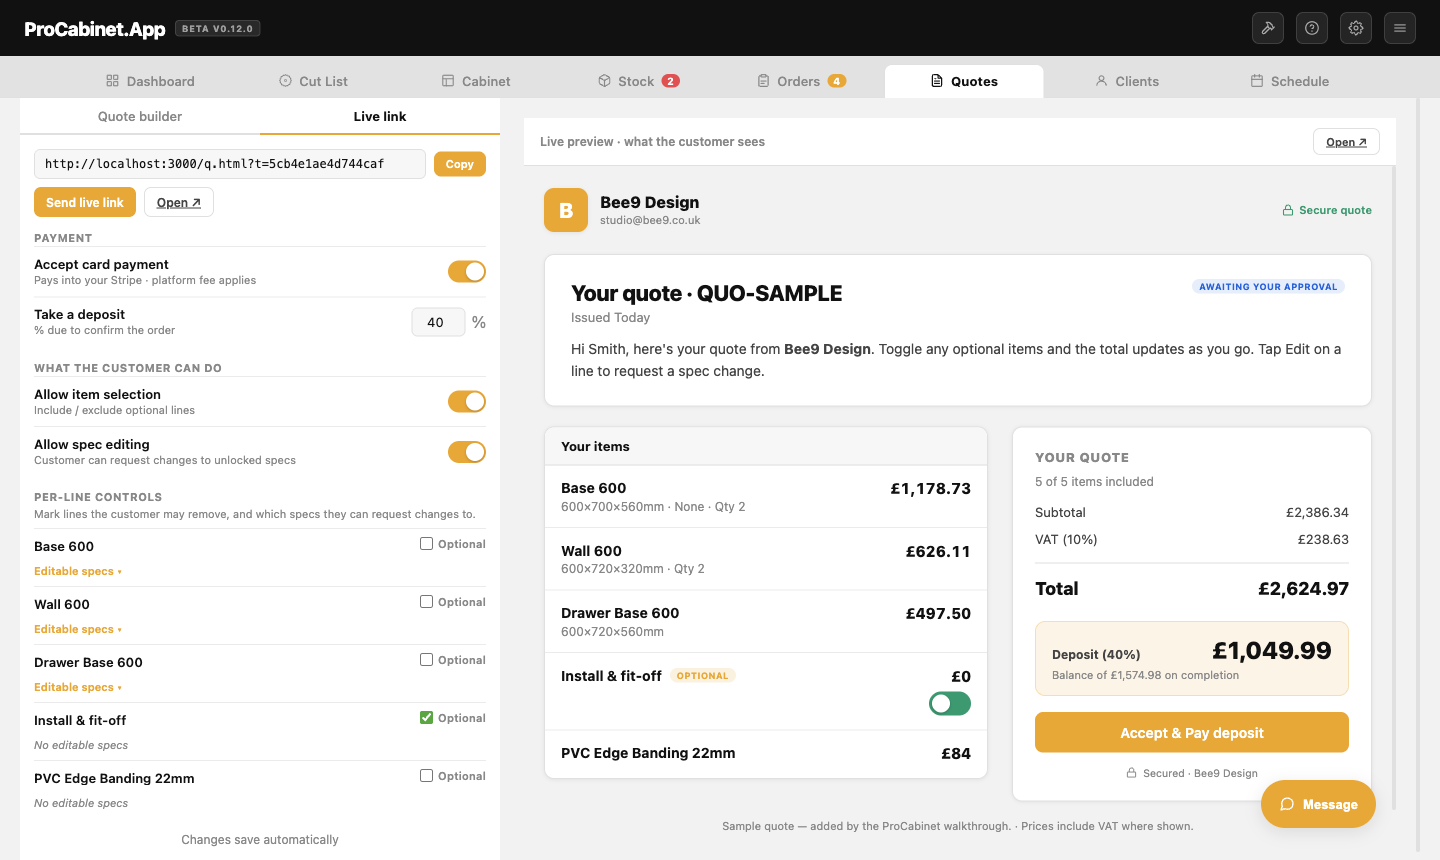Click the Secure quote lock icon
Screen dimensions: 1440x860
(1288, 210)
